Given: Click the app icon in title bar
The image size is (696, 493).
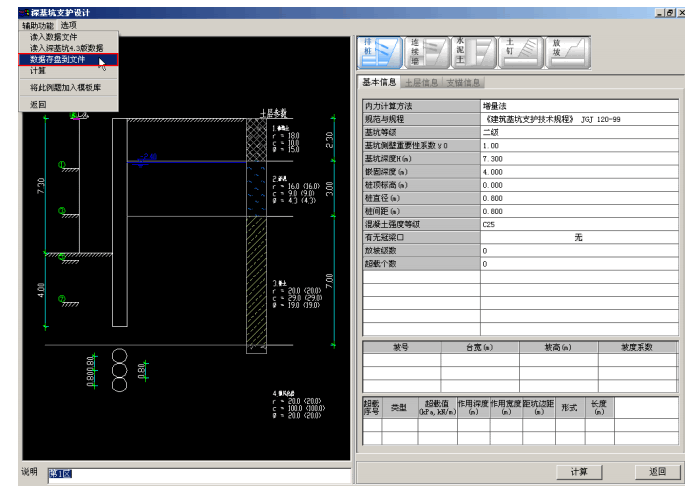Looking at the screenshot, I should pyautogui.click(x=24, y=12).
